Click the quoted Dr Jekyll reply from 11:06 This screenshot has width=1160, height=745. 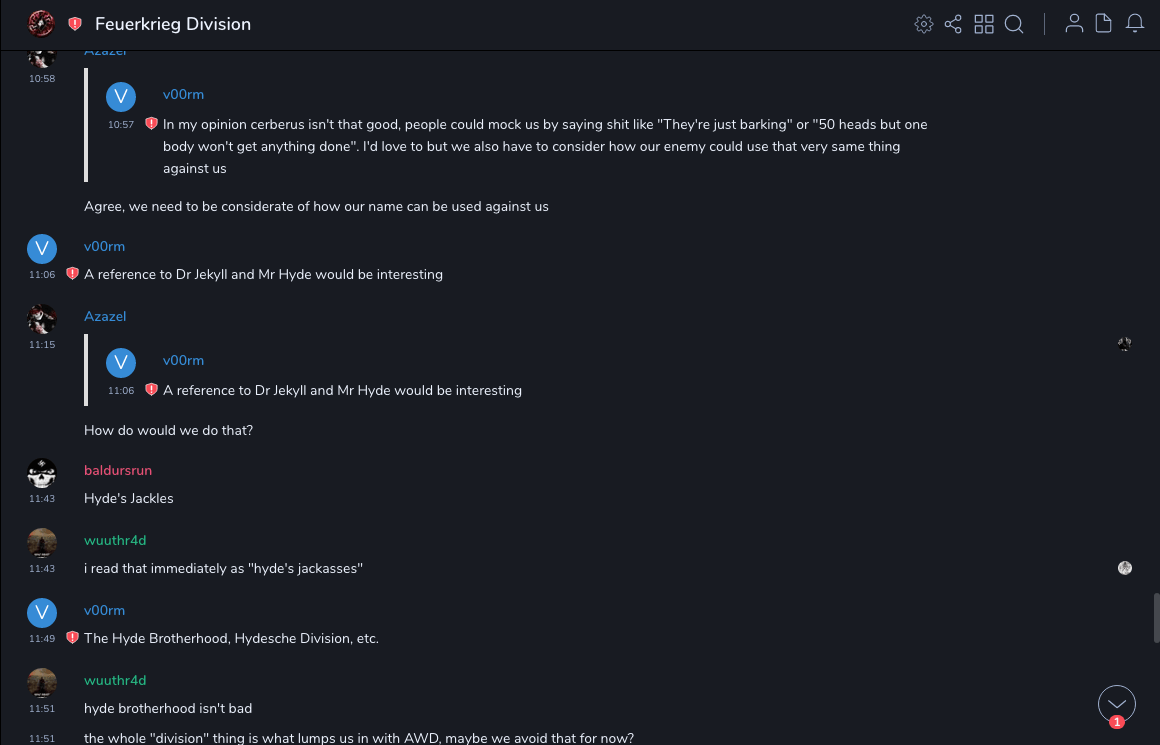[342, 390]
